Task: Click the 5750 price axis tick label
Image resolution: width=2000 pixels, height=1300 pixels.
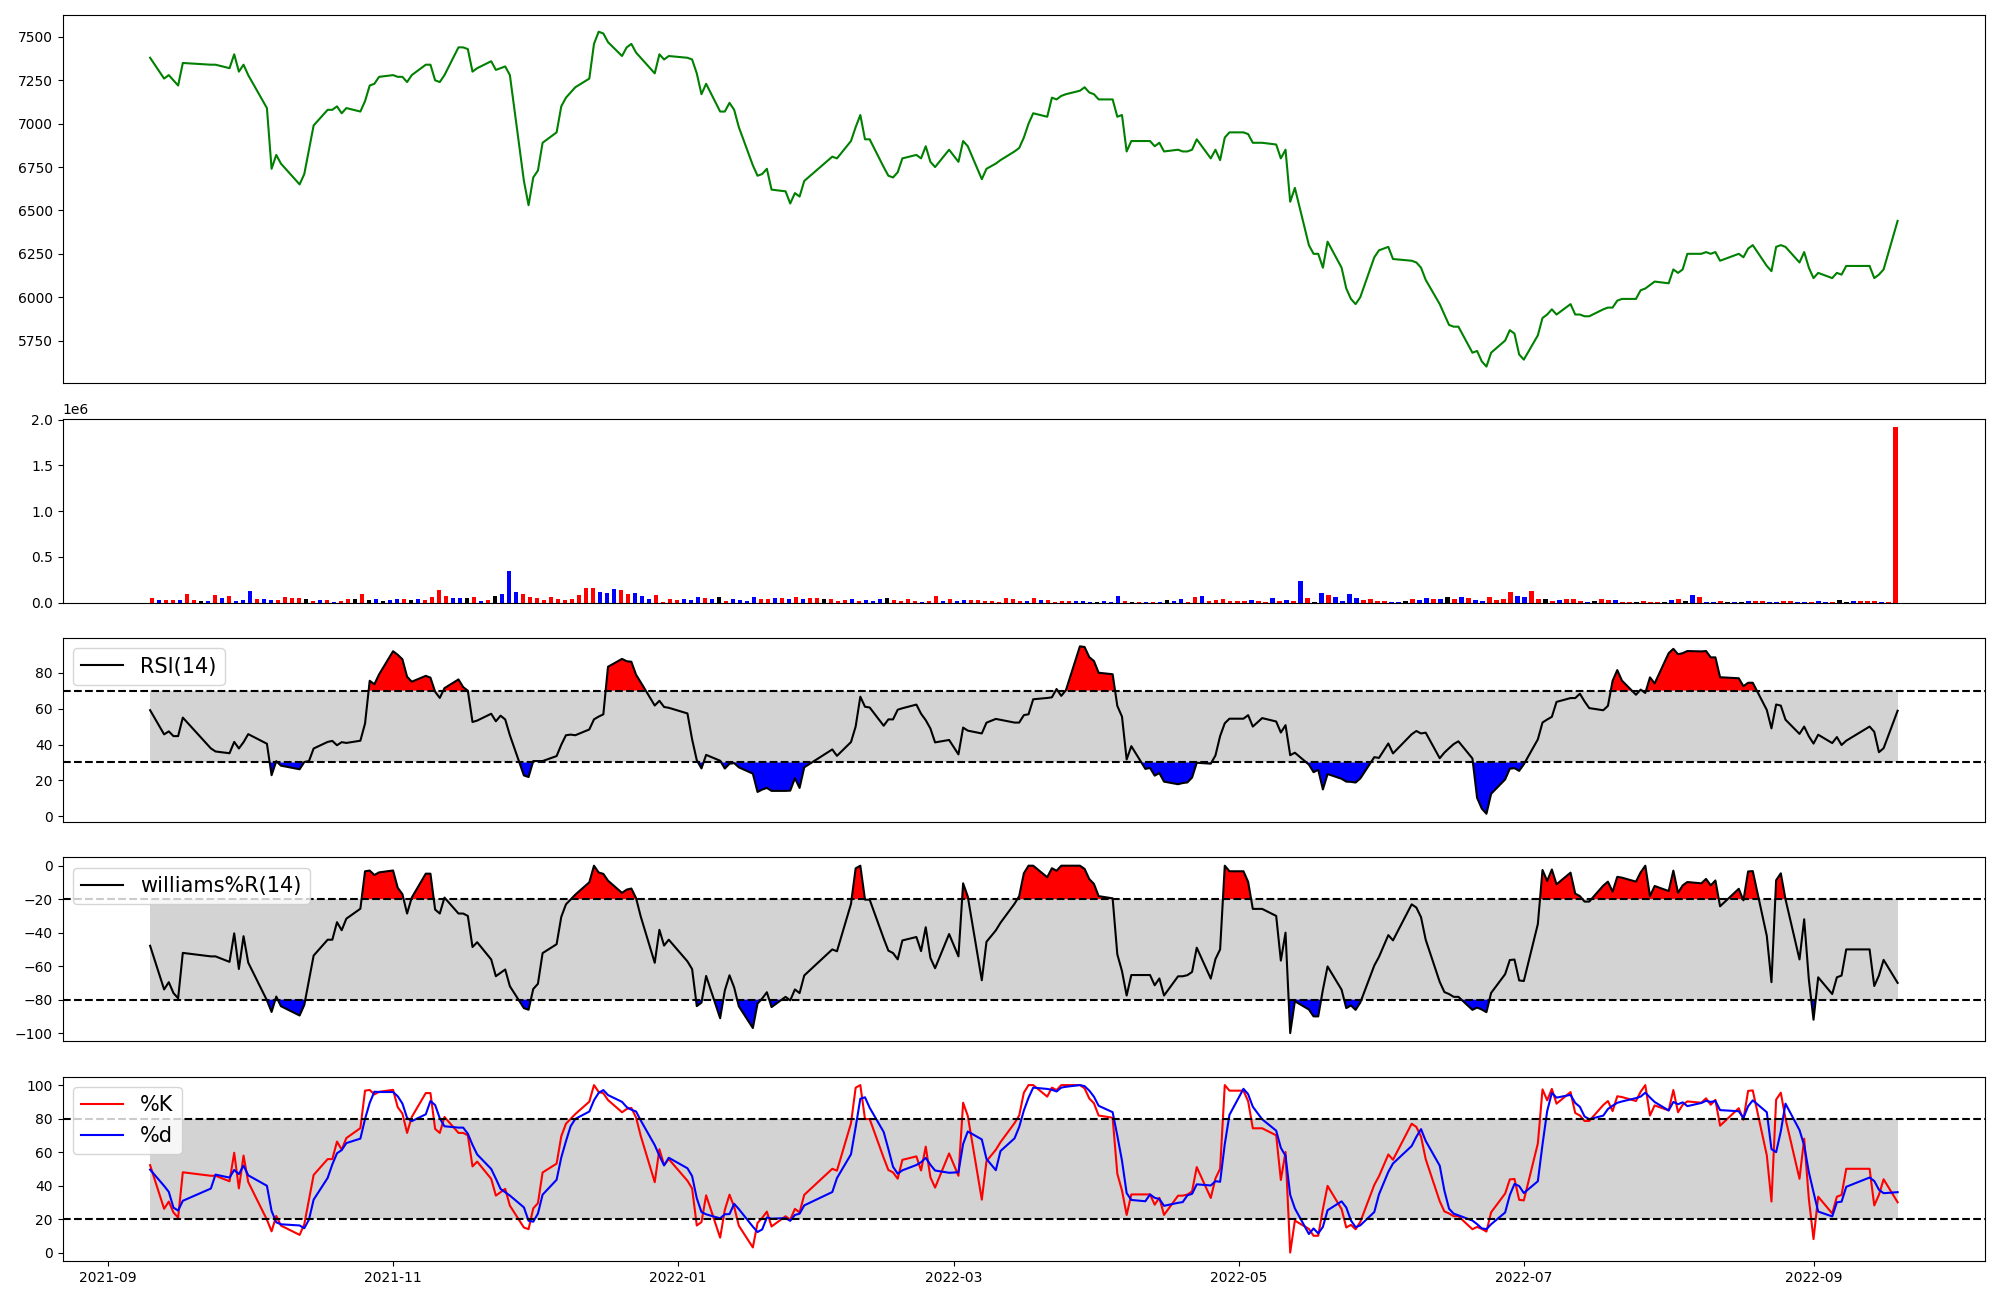Action: click(x=35, y=342)
